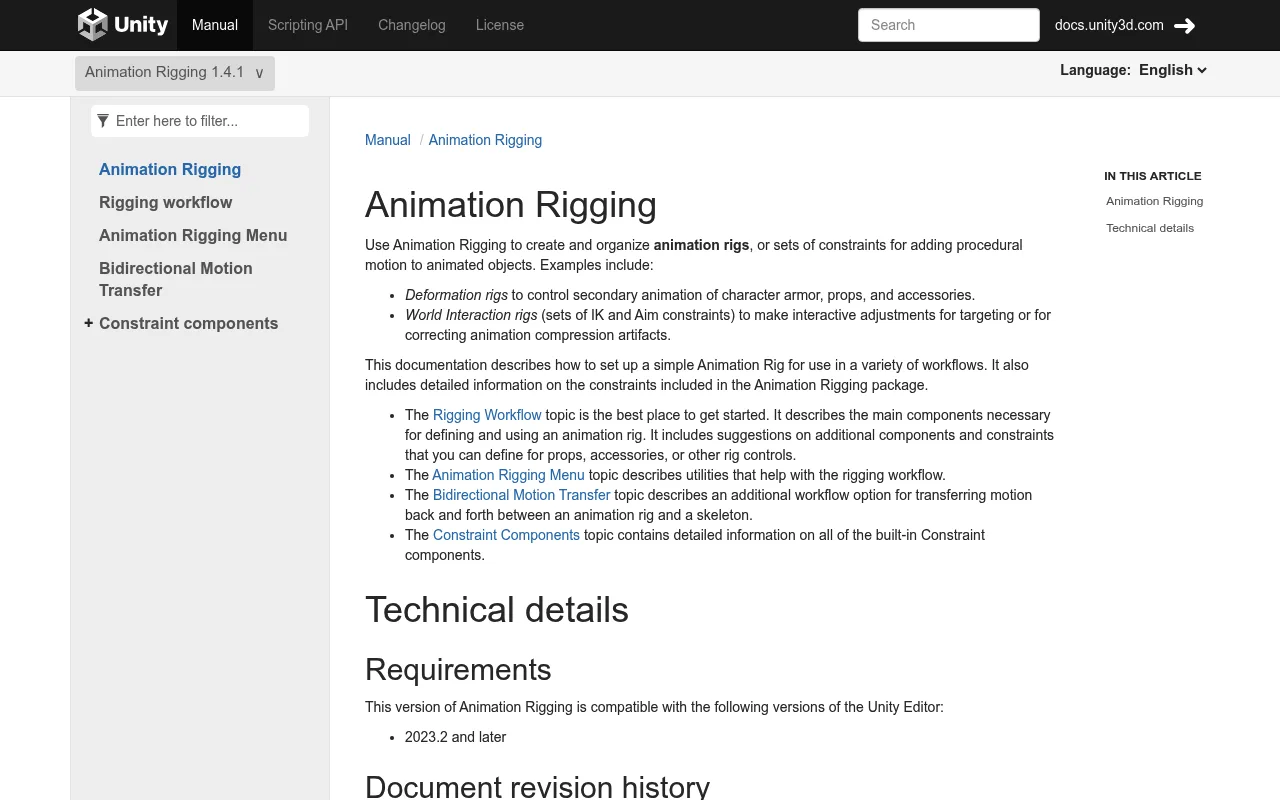Click the 'Document revision history' heading
1280x800 pixels.
[x=537, y=786]
